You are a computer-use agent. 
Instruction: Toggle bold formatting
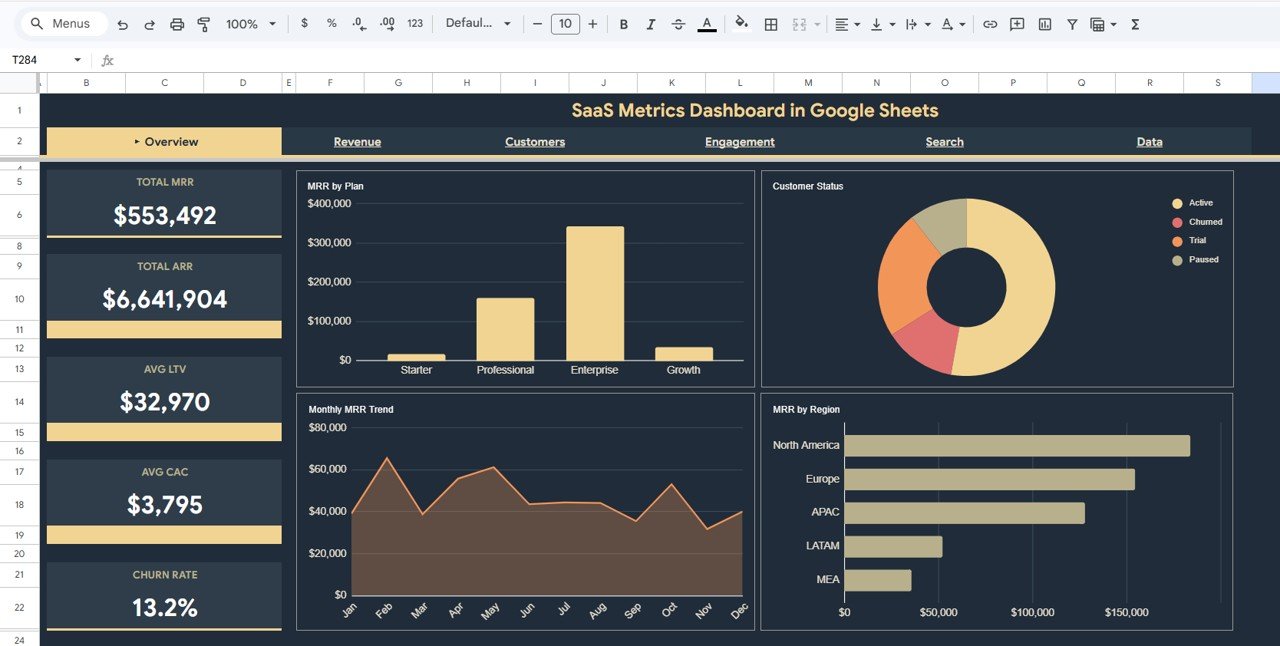pos(624,23)
